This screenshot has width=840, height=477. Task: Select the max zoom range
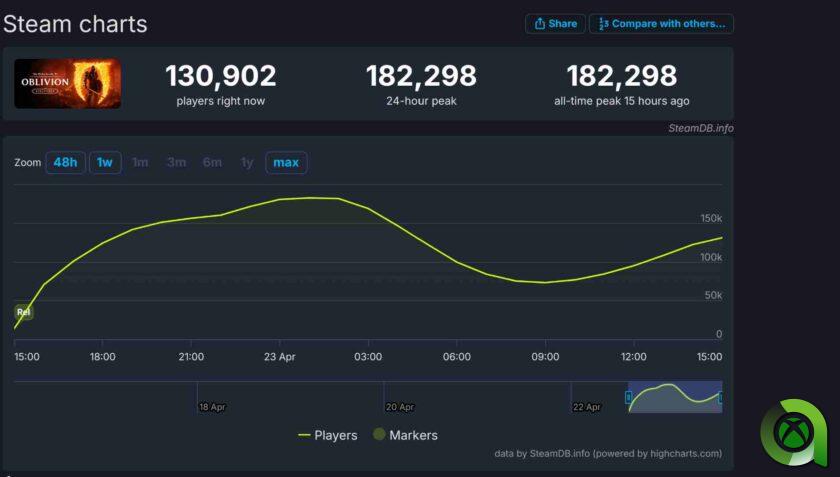point(286,162)
